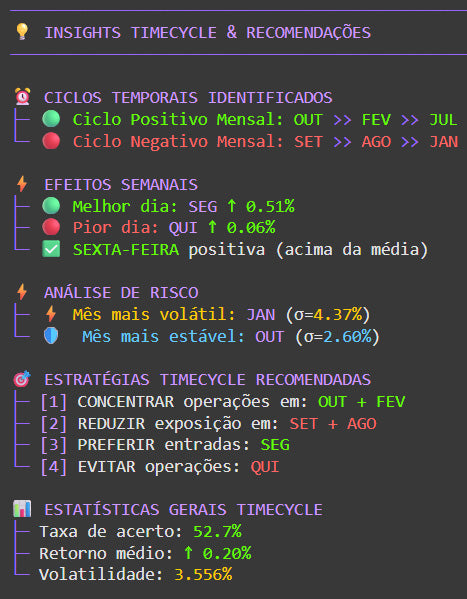Click the green circle next to Ciclo Positivo Mensal
Image resolution: width=467 pixels, height=599 pixels.
[51, 119]
